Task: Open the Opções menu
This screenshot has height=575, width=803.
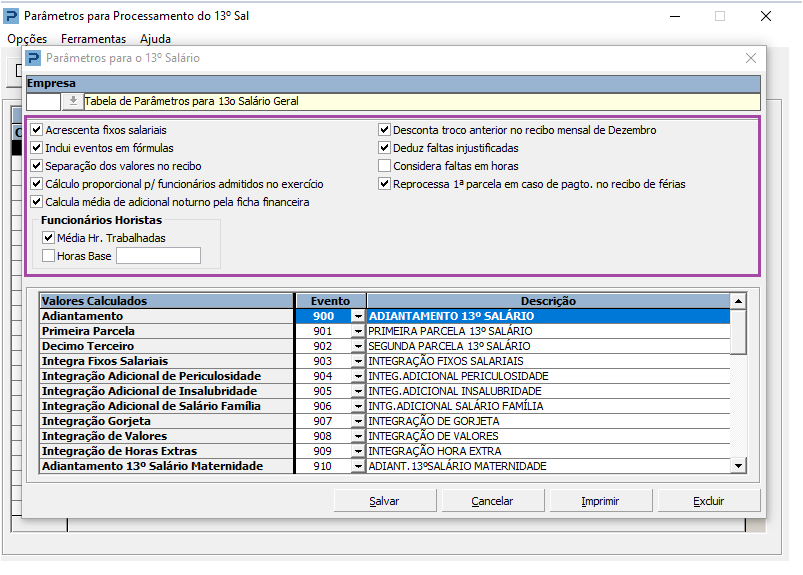Action: pos(27,39)
